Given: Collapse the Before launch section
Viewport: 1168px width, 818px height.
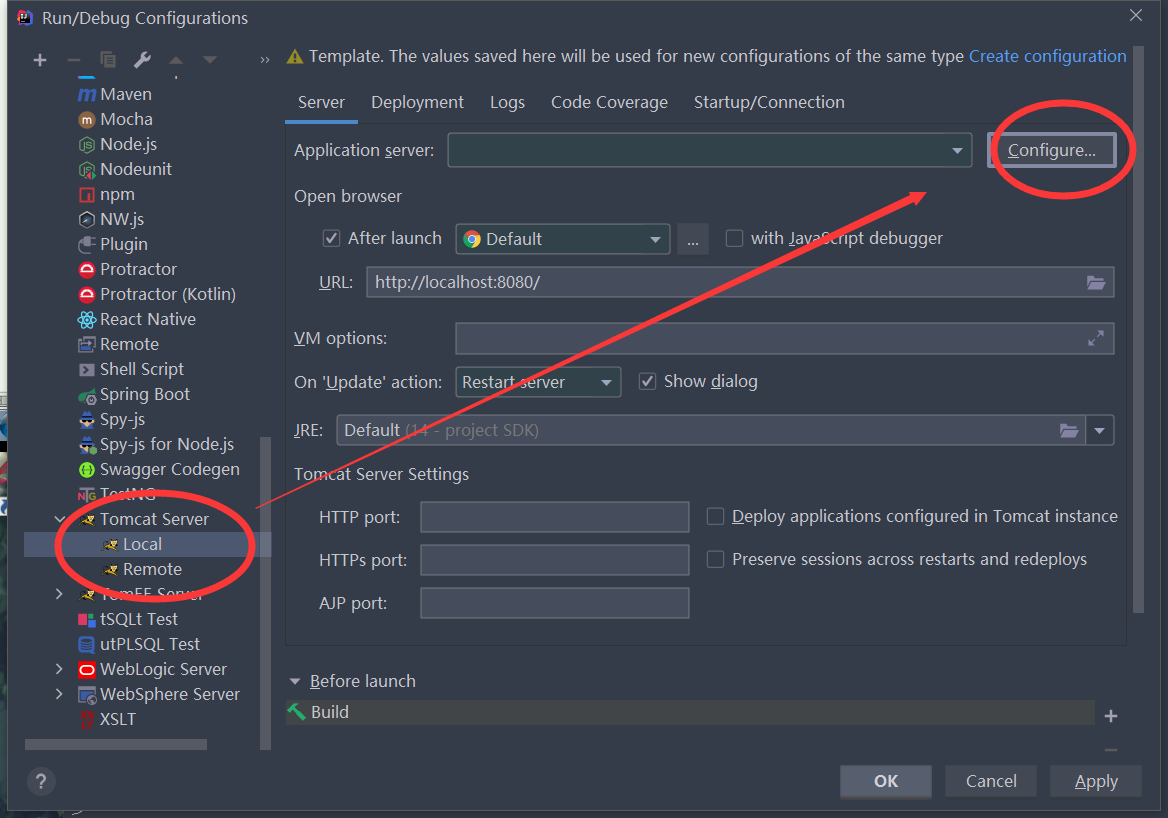Looking at the screenshot, I should [x=295, y=682].
